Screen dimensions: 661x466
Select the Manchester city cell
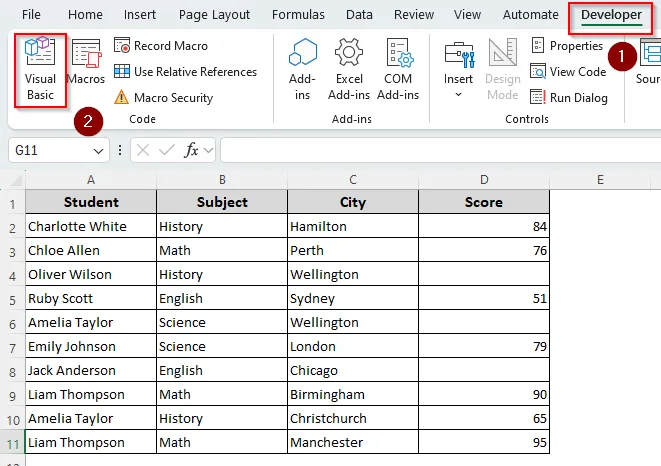353,442
